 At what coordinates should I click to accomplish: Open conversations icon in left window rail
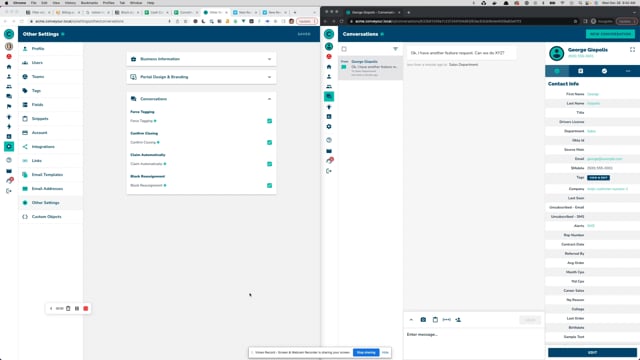click(x=9, y=96)
